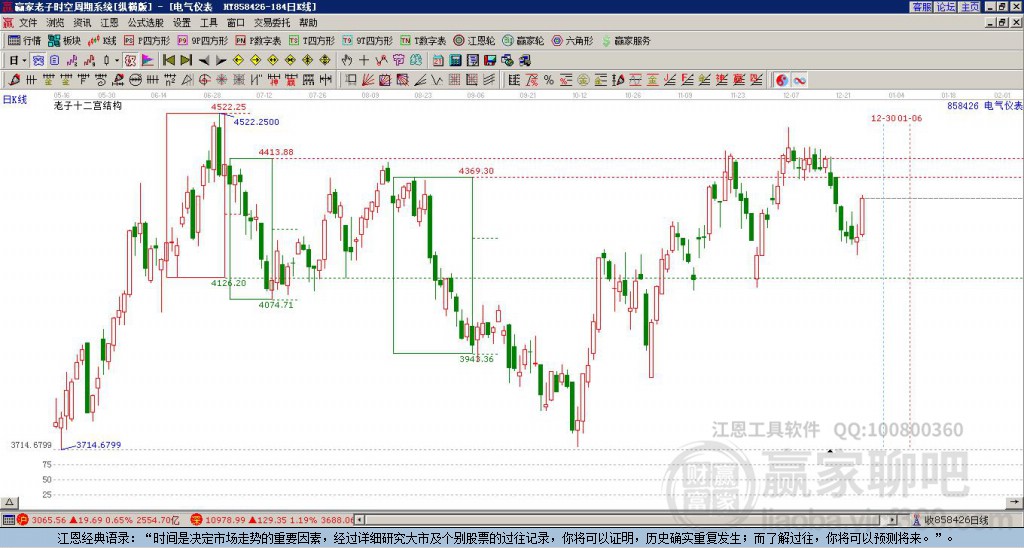Click the status bar grid icon
The height and width of the screenshot is (548, 1024).
coord(8,520)
